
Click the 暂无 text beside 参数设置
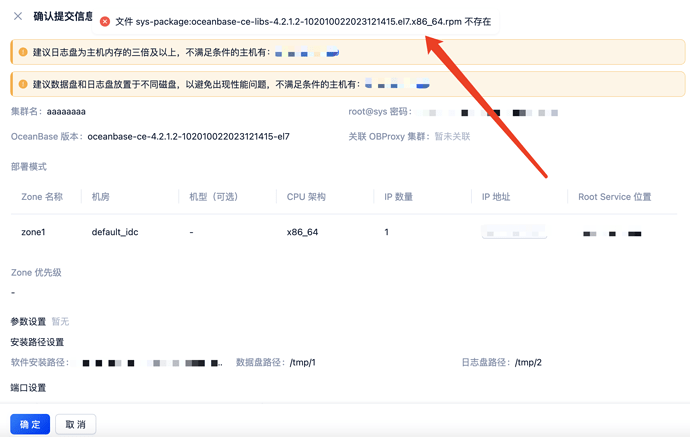pos(60,322)
